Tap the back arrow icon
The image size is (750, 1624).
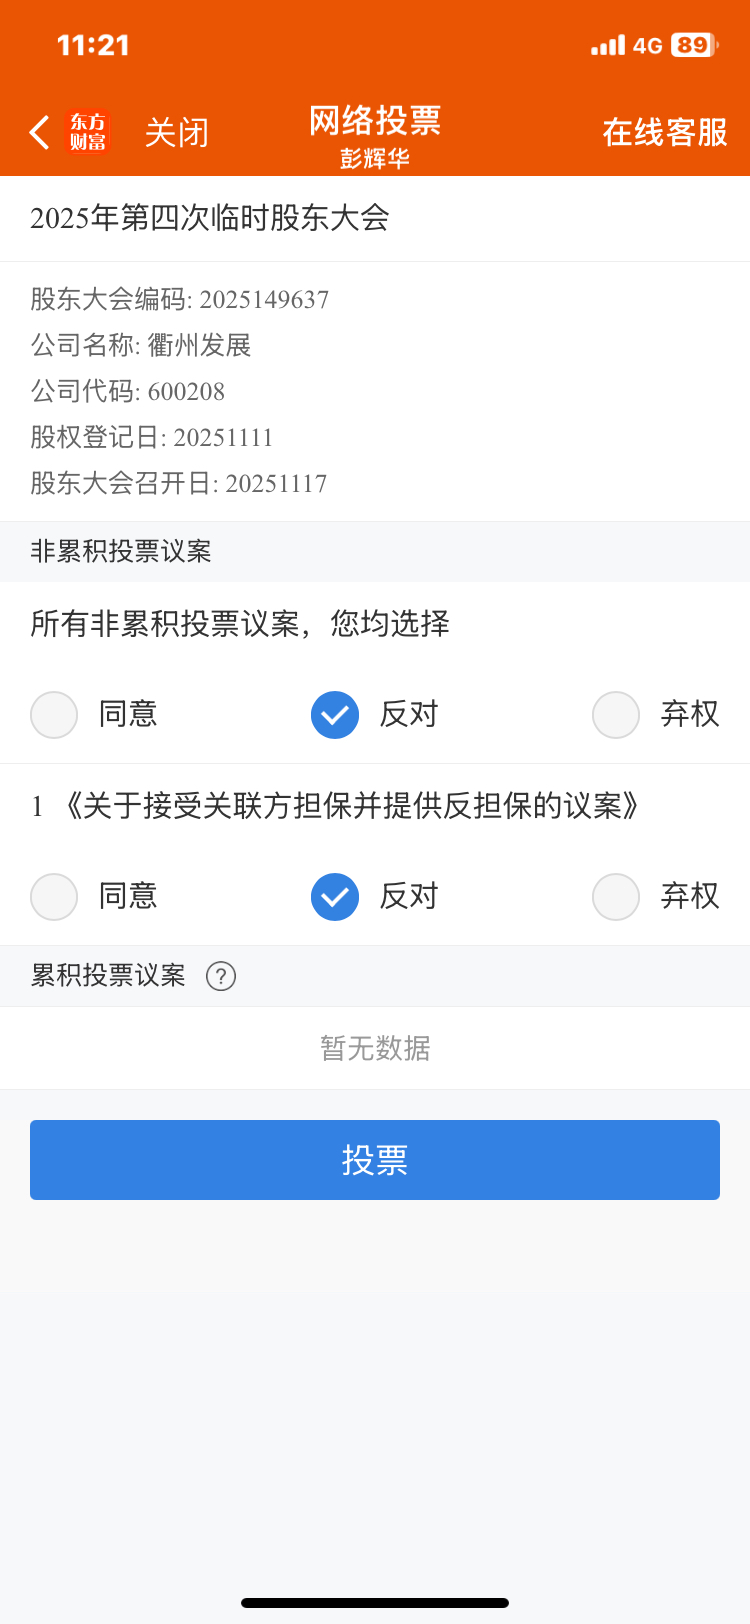click(x=40, y=132)
